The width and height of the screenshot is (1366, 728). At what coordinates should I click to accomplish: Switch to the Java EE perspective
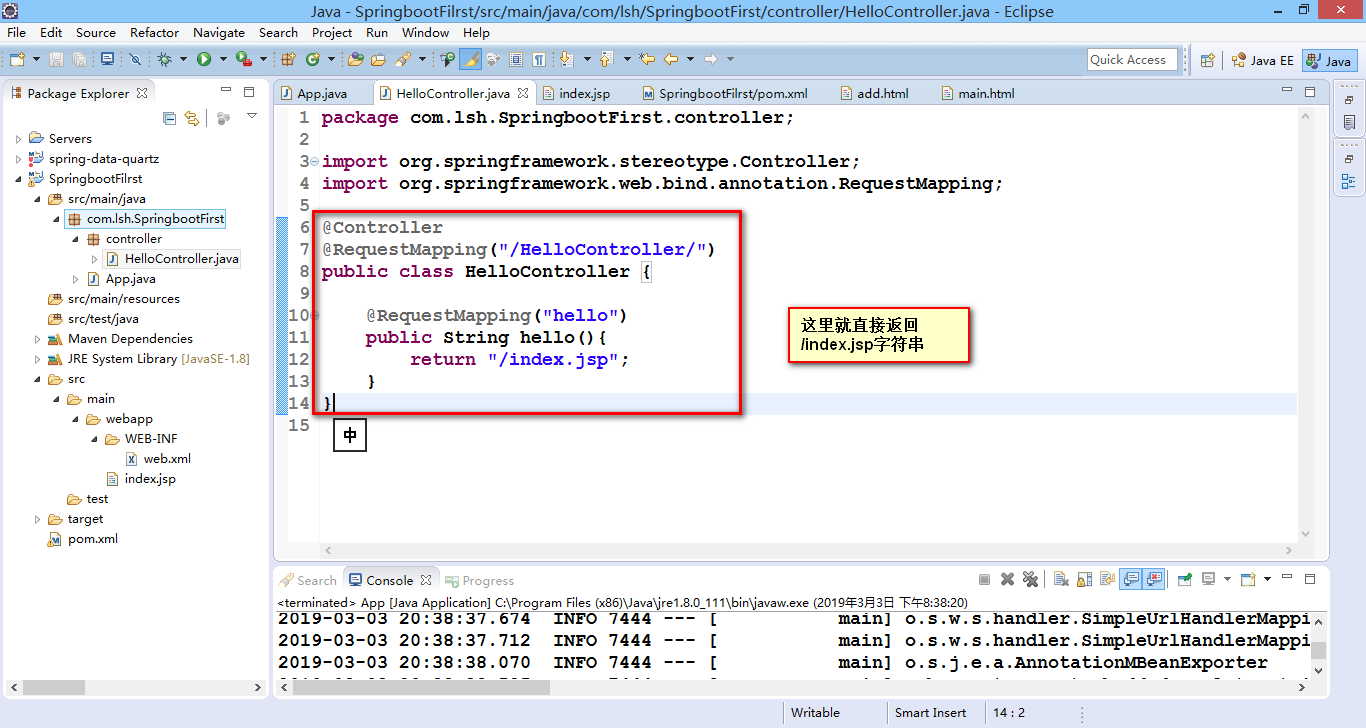coord(1263,60)
